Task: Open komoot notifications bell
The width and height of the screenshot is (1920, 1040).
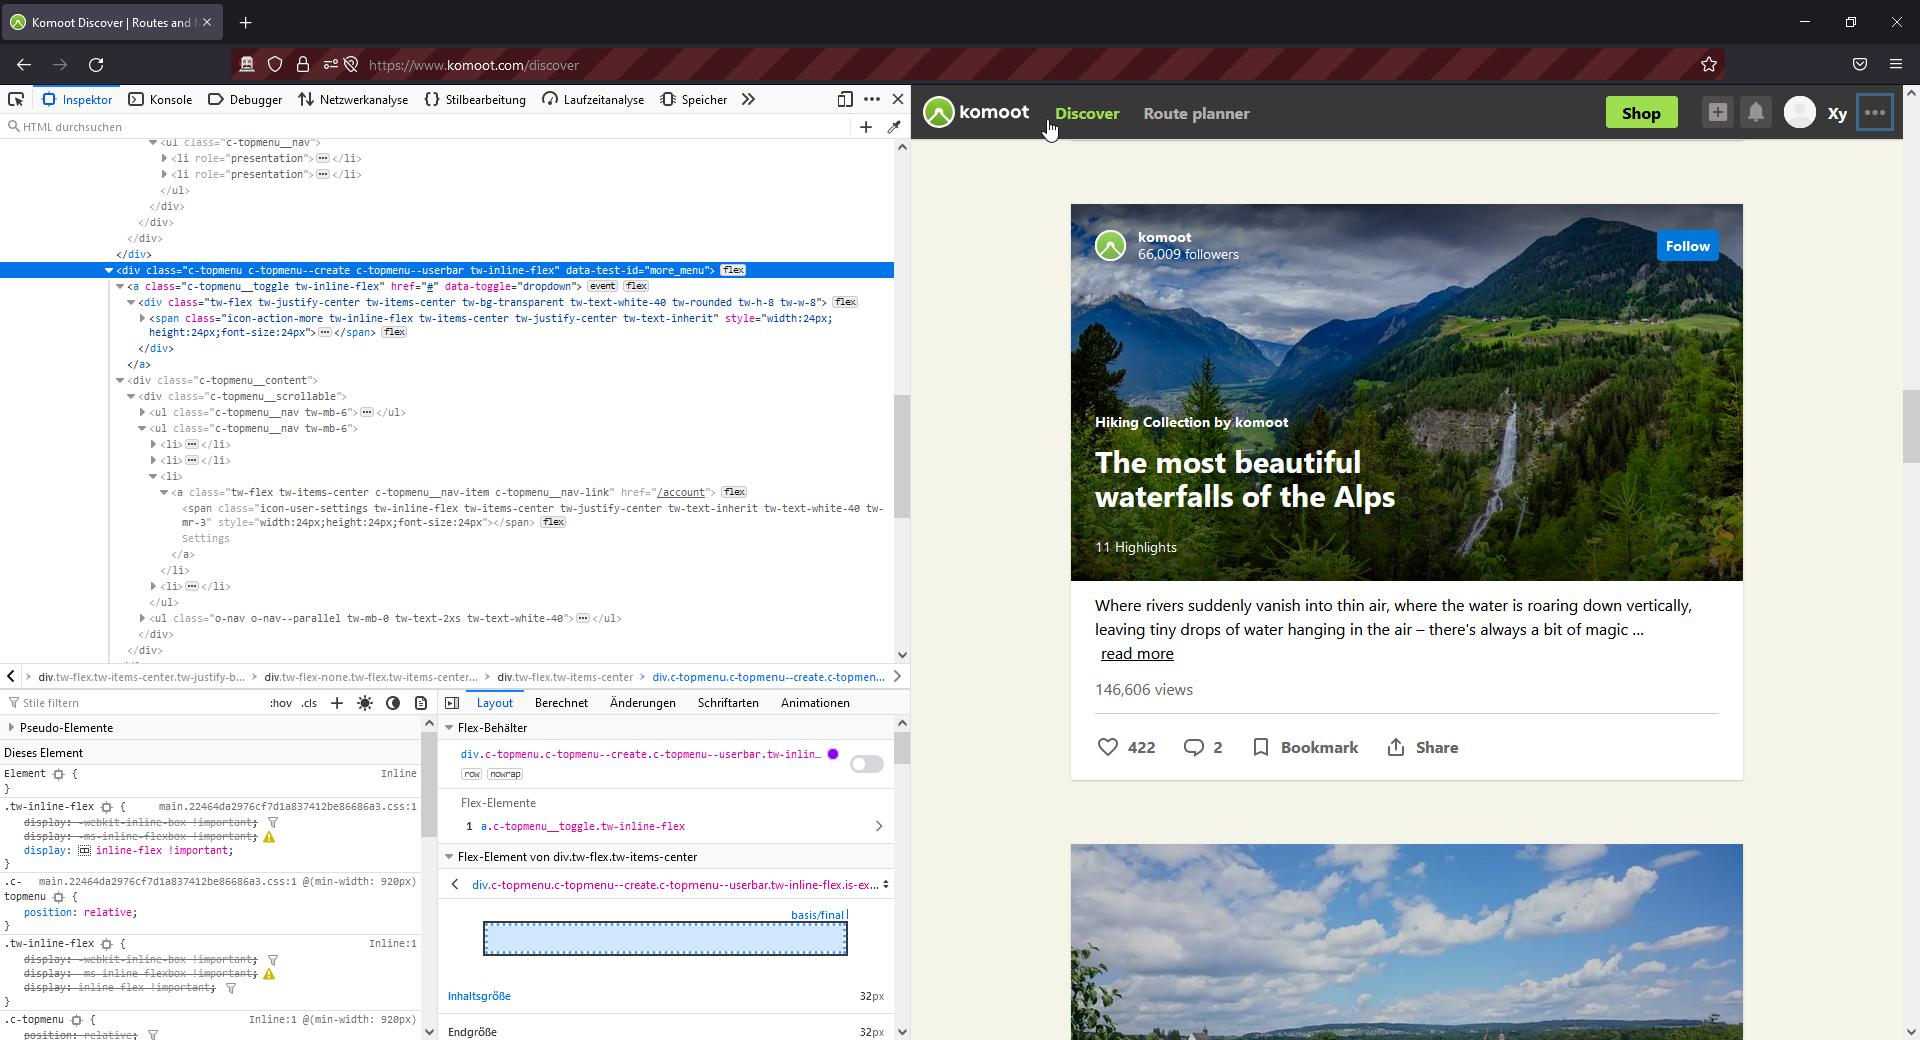Action: [x=1756, y=113]
